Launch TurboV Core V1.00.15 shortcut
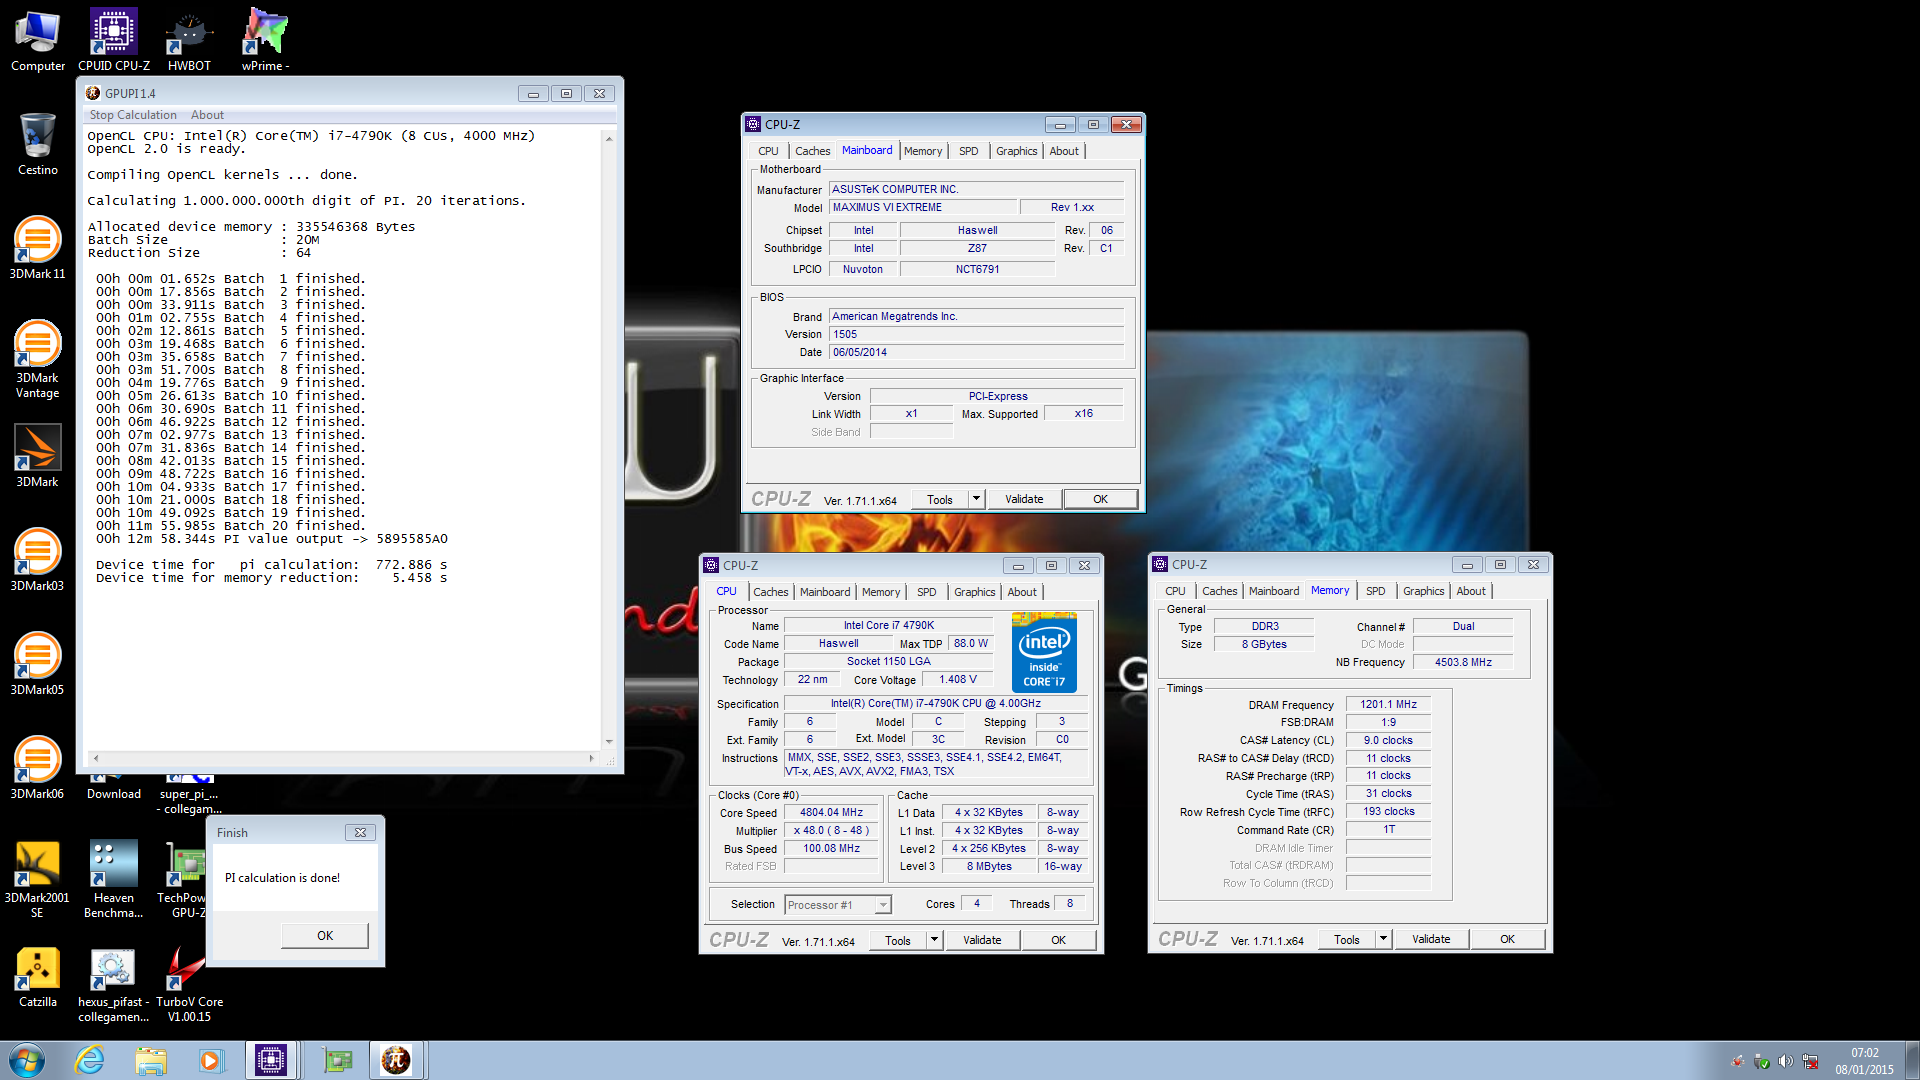The height and width of the screenshot is (1080, 1920). [189, 984]
